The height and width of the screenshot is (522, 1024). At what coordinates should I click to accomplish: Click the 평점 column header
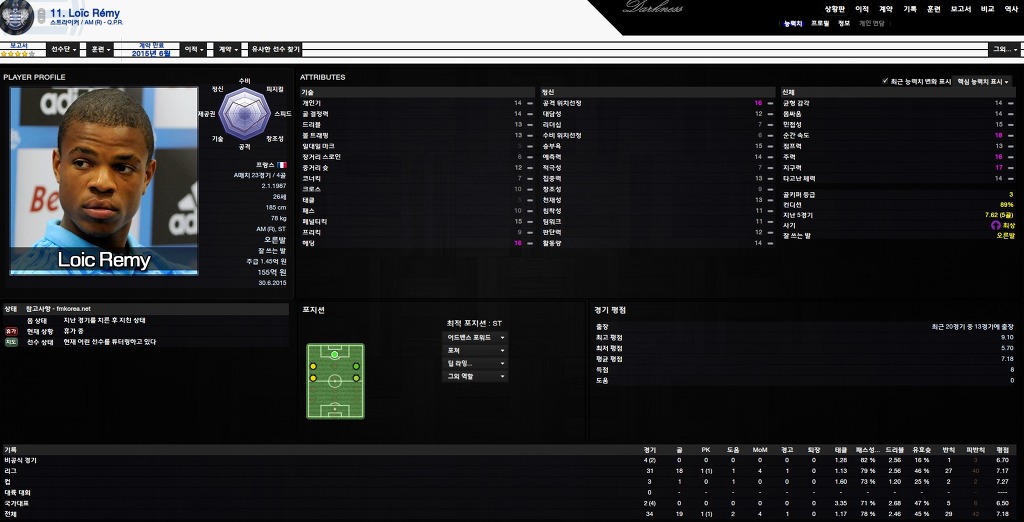tap(1002, 450)
